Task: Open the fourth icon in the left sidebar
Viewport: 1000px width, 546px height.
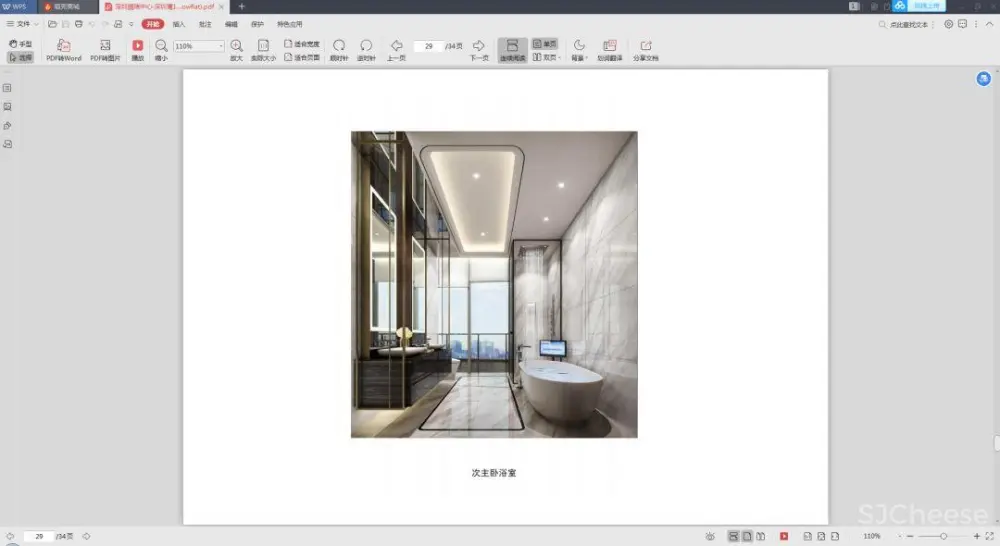Action: [8, 144]
